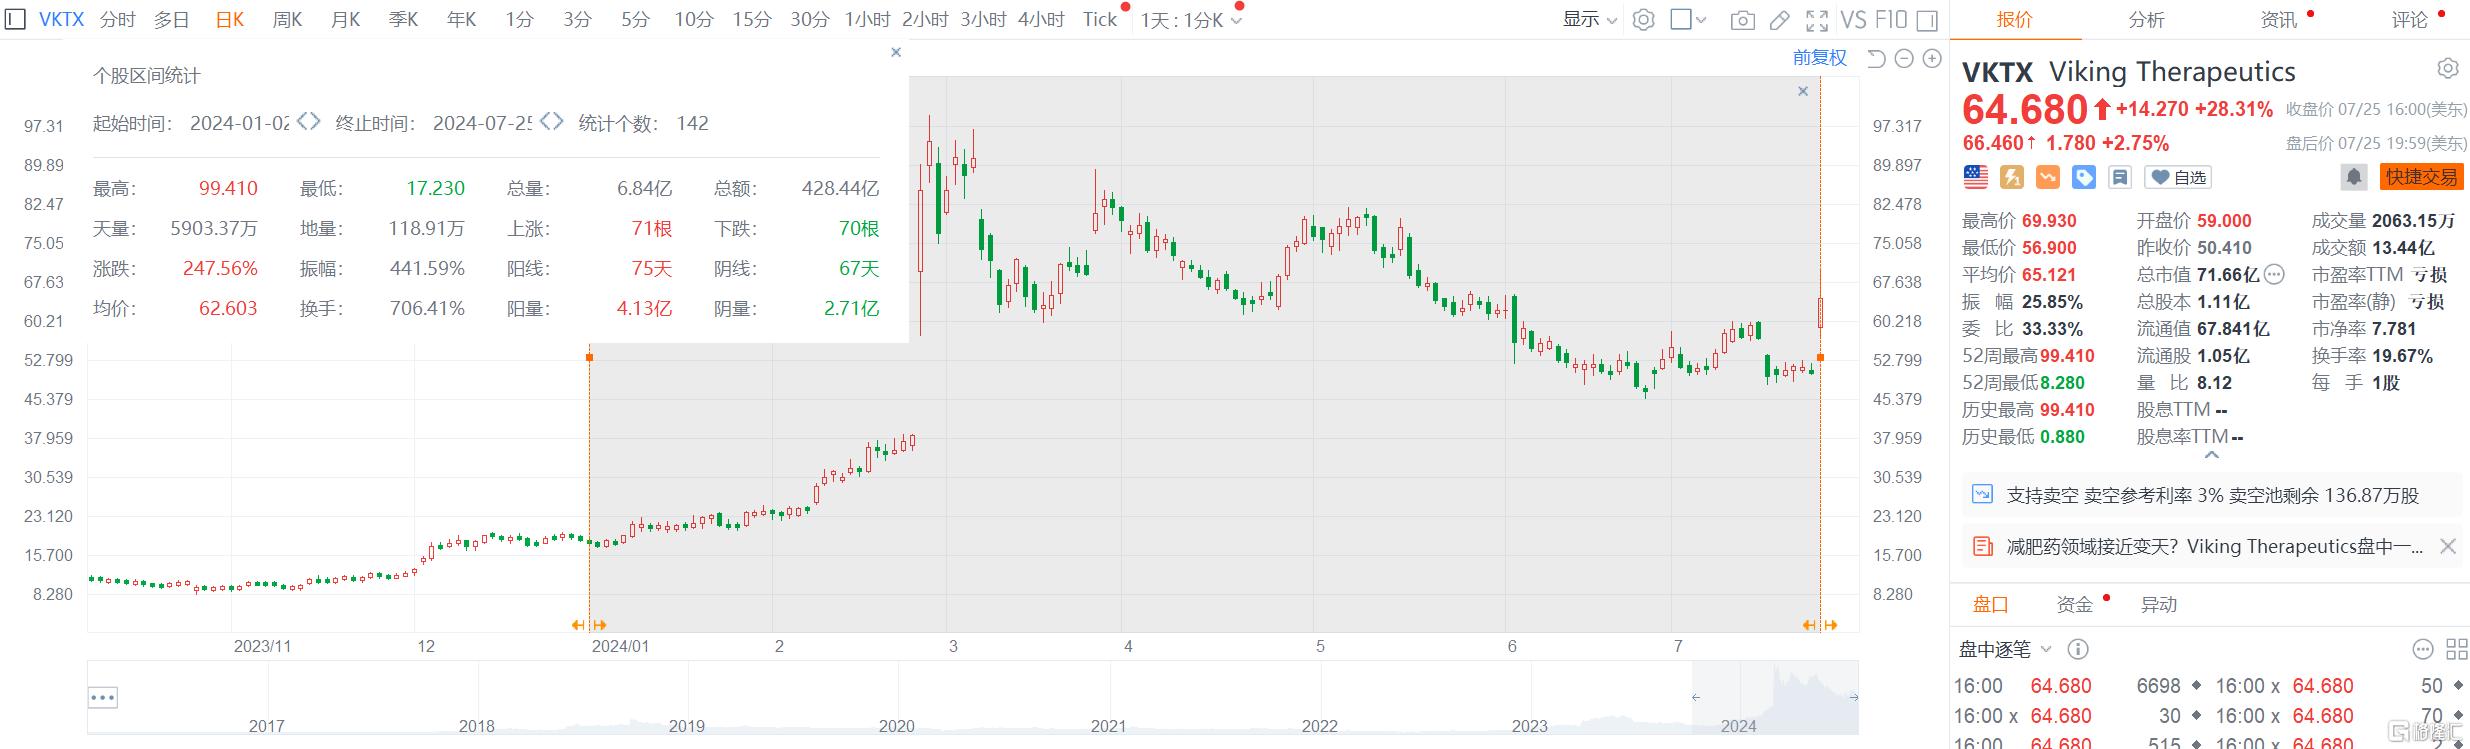Click the 快捷交易 quick trade button
The image size is (2470, 749).
2421,177
